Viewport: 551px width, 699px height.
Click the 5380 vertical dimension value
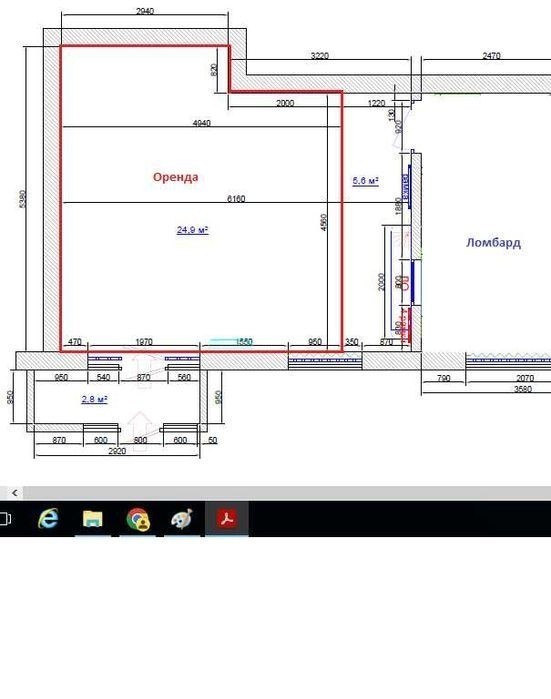click(x=22, y=199)
